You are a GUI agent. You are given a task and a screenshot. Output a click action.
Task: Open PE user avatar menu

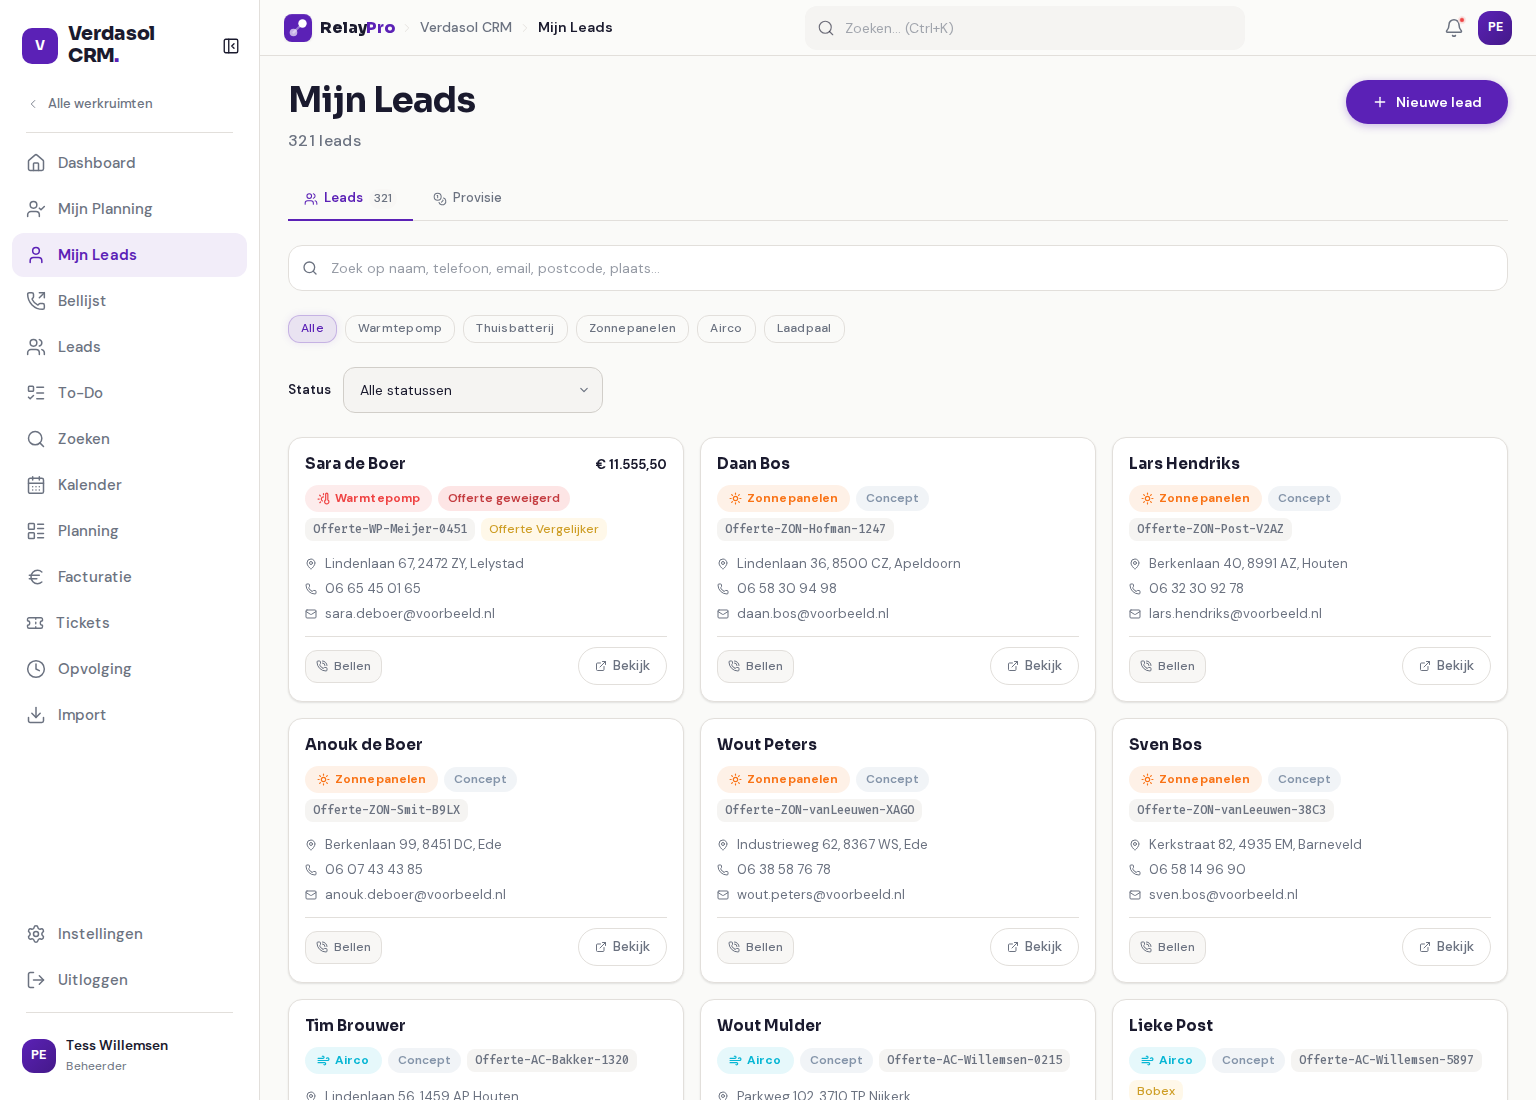(1495, 28)
